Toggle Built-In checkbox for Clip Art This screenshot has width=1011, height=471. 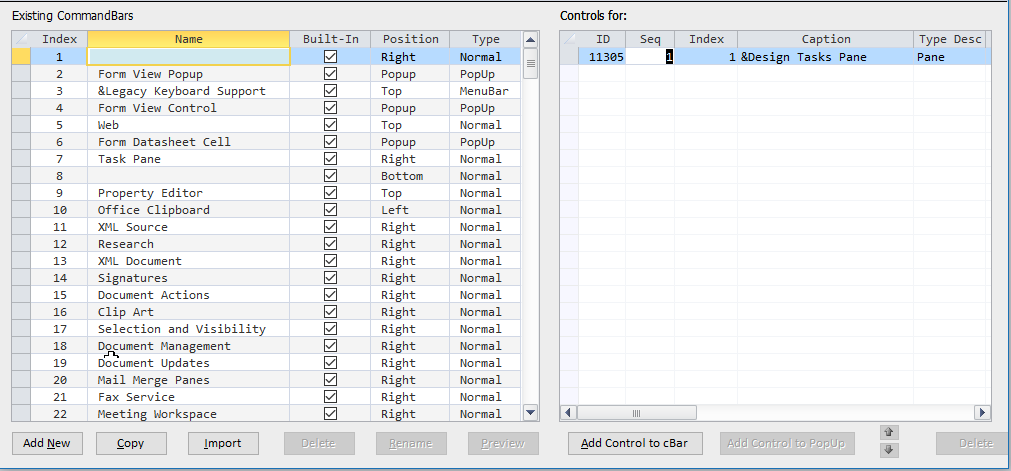click(330, 312)
